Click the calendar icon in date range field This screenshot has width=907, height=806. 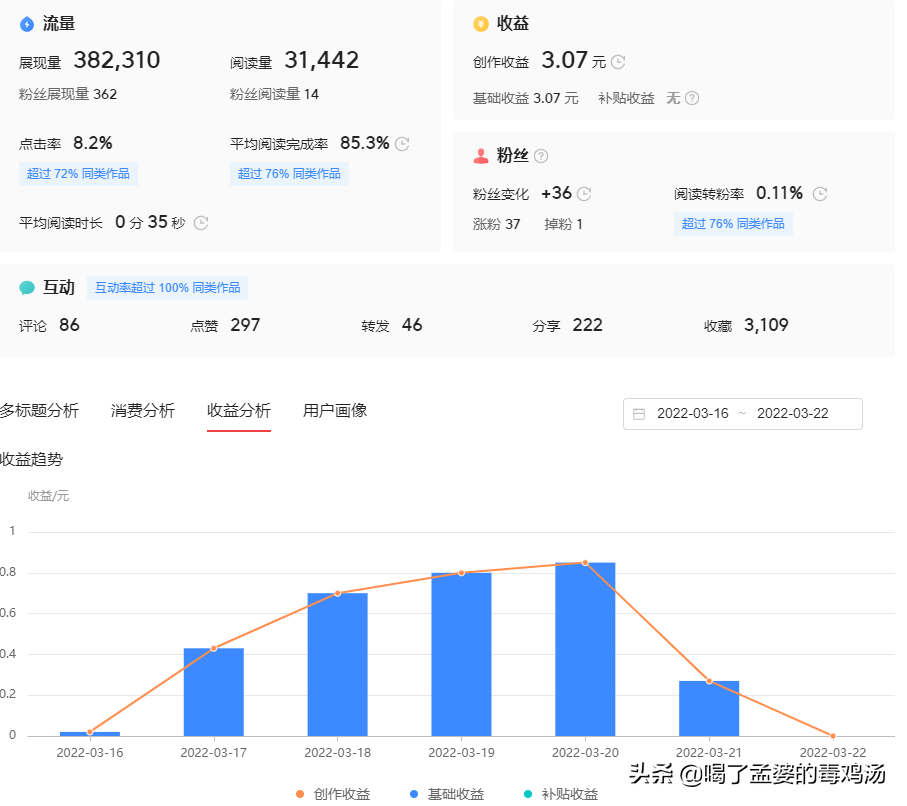point(639,414)
